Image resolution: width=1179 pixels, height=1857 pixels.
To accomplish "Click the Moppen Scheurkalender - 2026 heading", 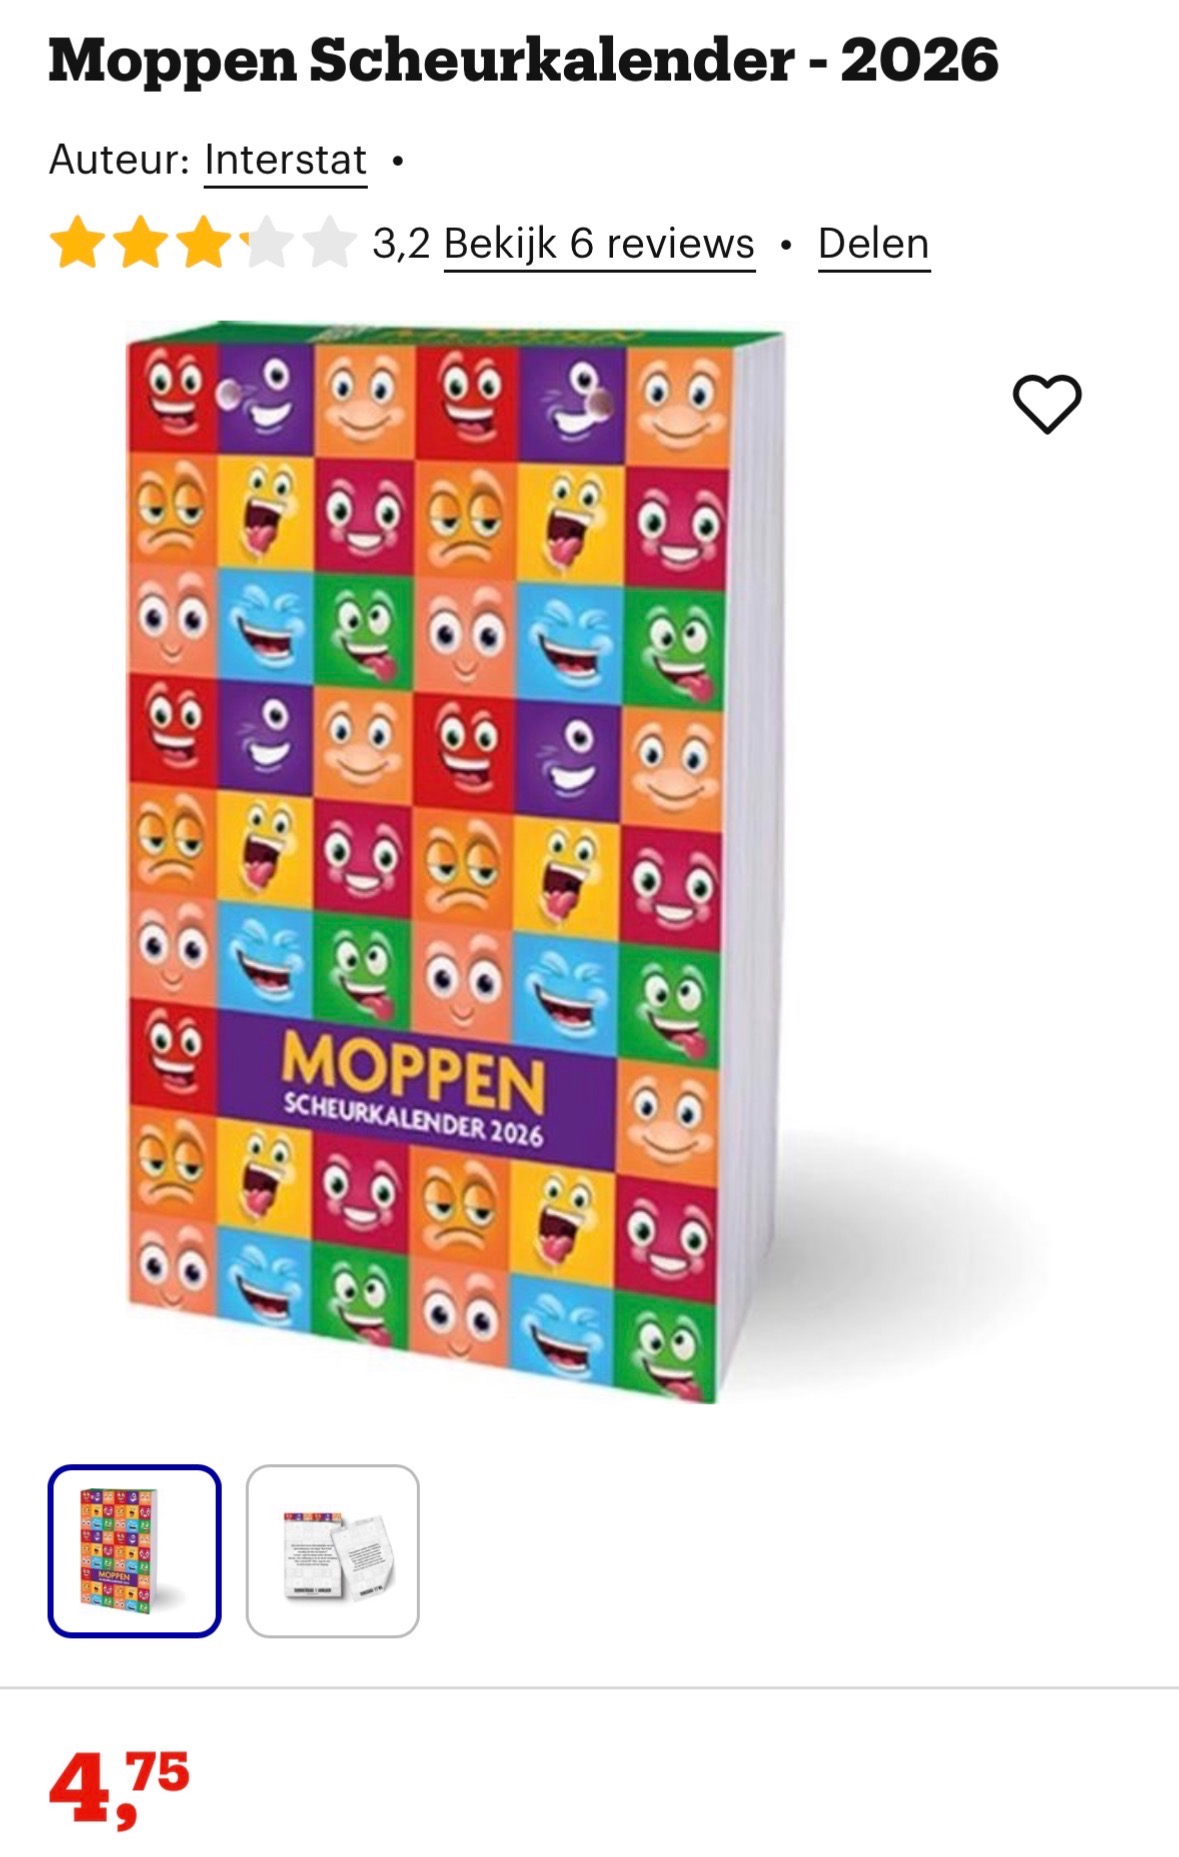I will pos(523,60).
